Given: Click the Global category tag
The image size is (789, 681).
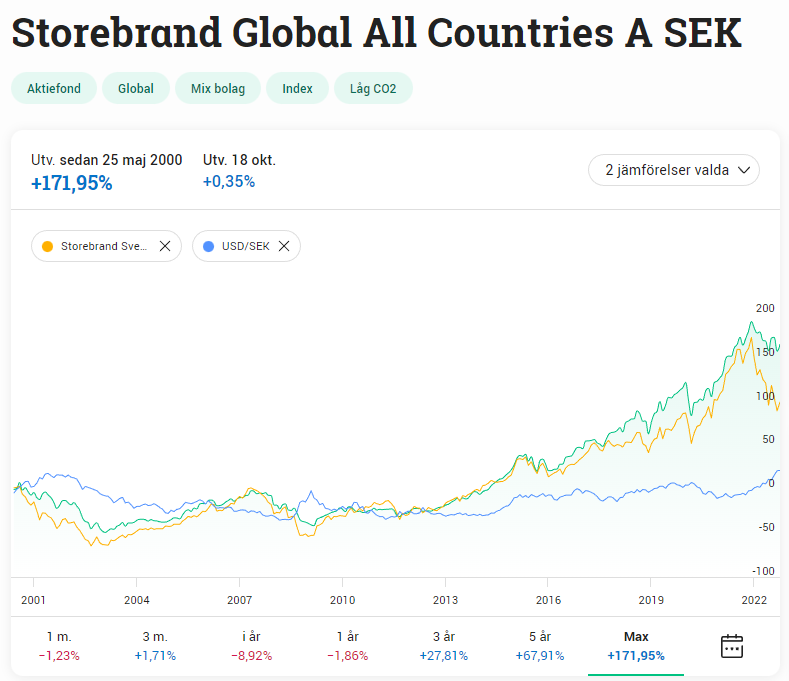Looking at the screenshot, I should pyautogui.click(x=136, y=88).
